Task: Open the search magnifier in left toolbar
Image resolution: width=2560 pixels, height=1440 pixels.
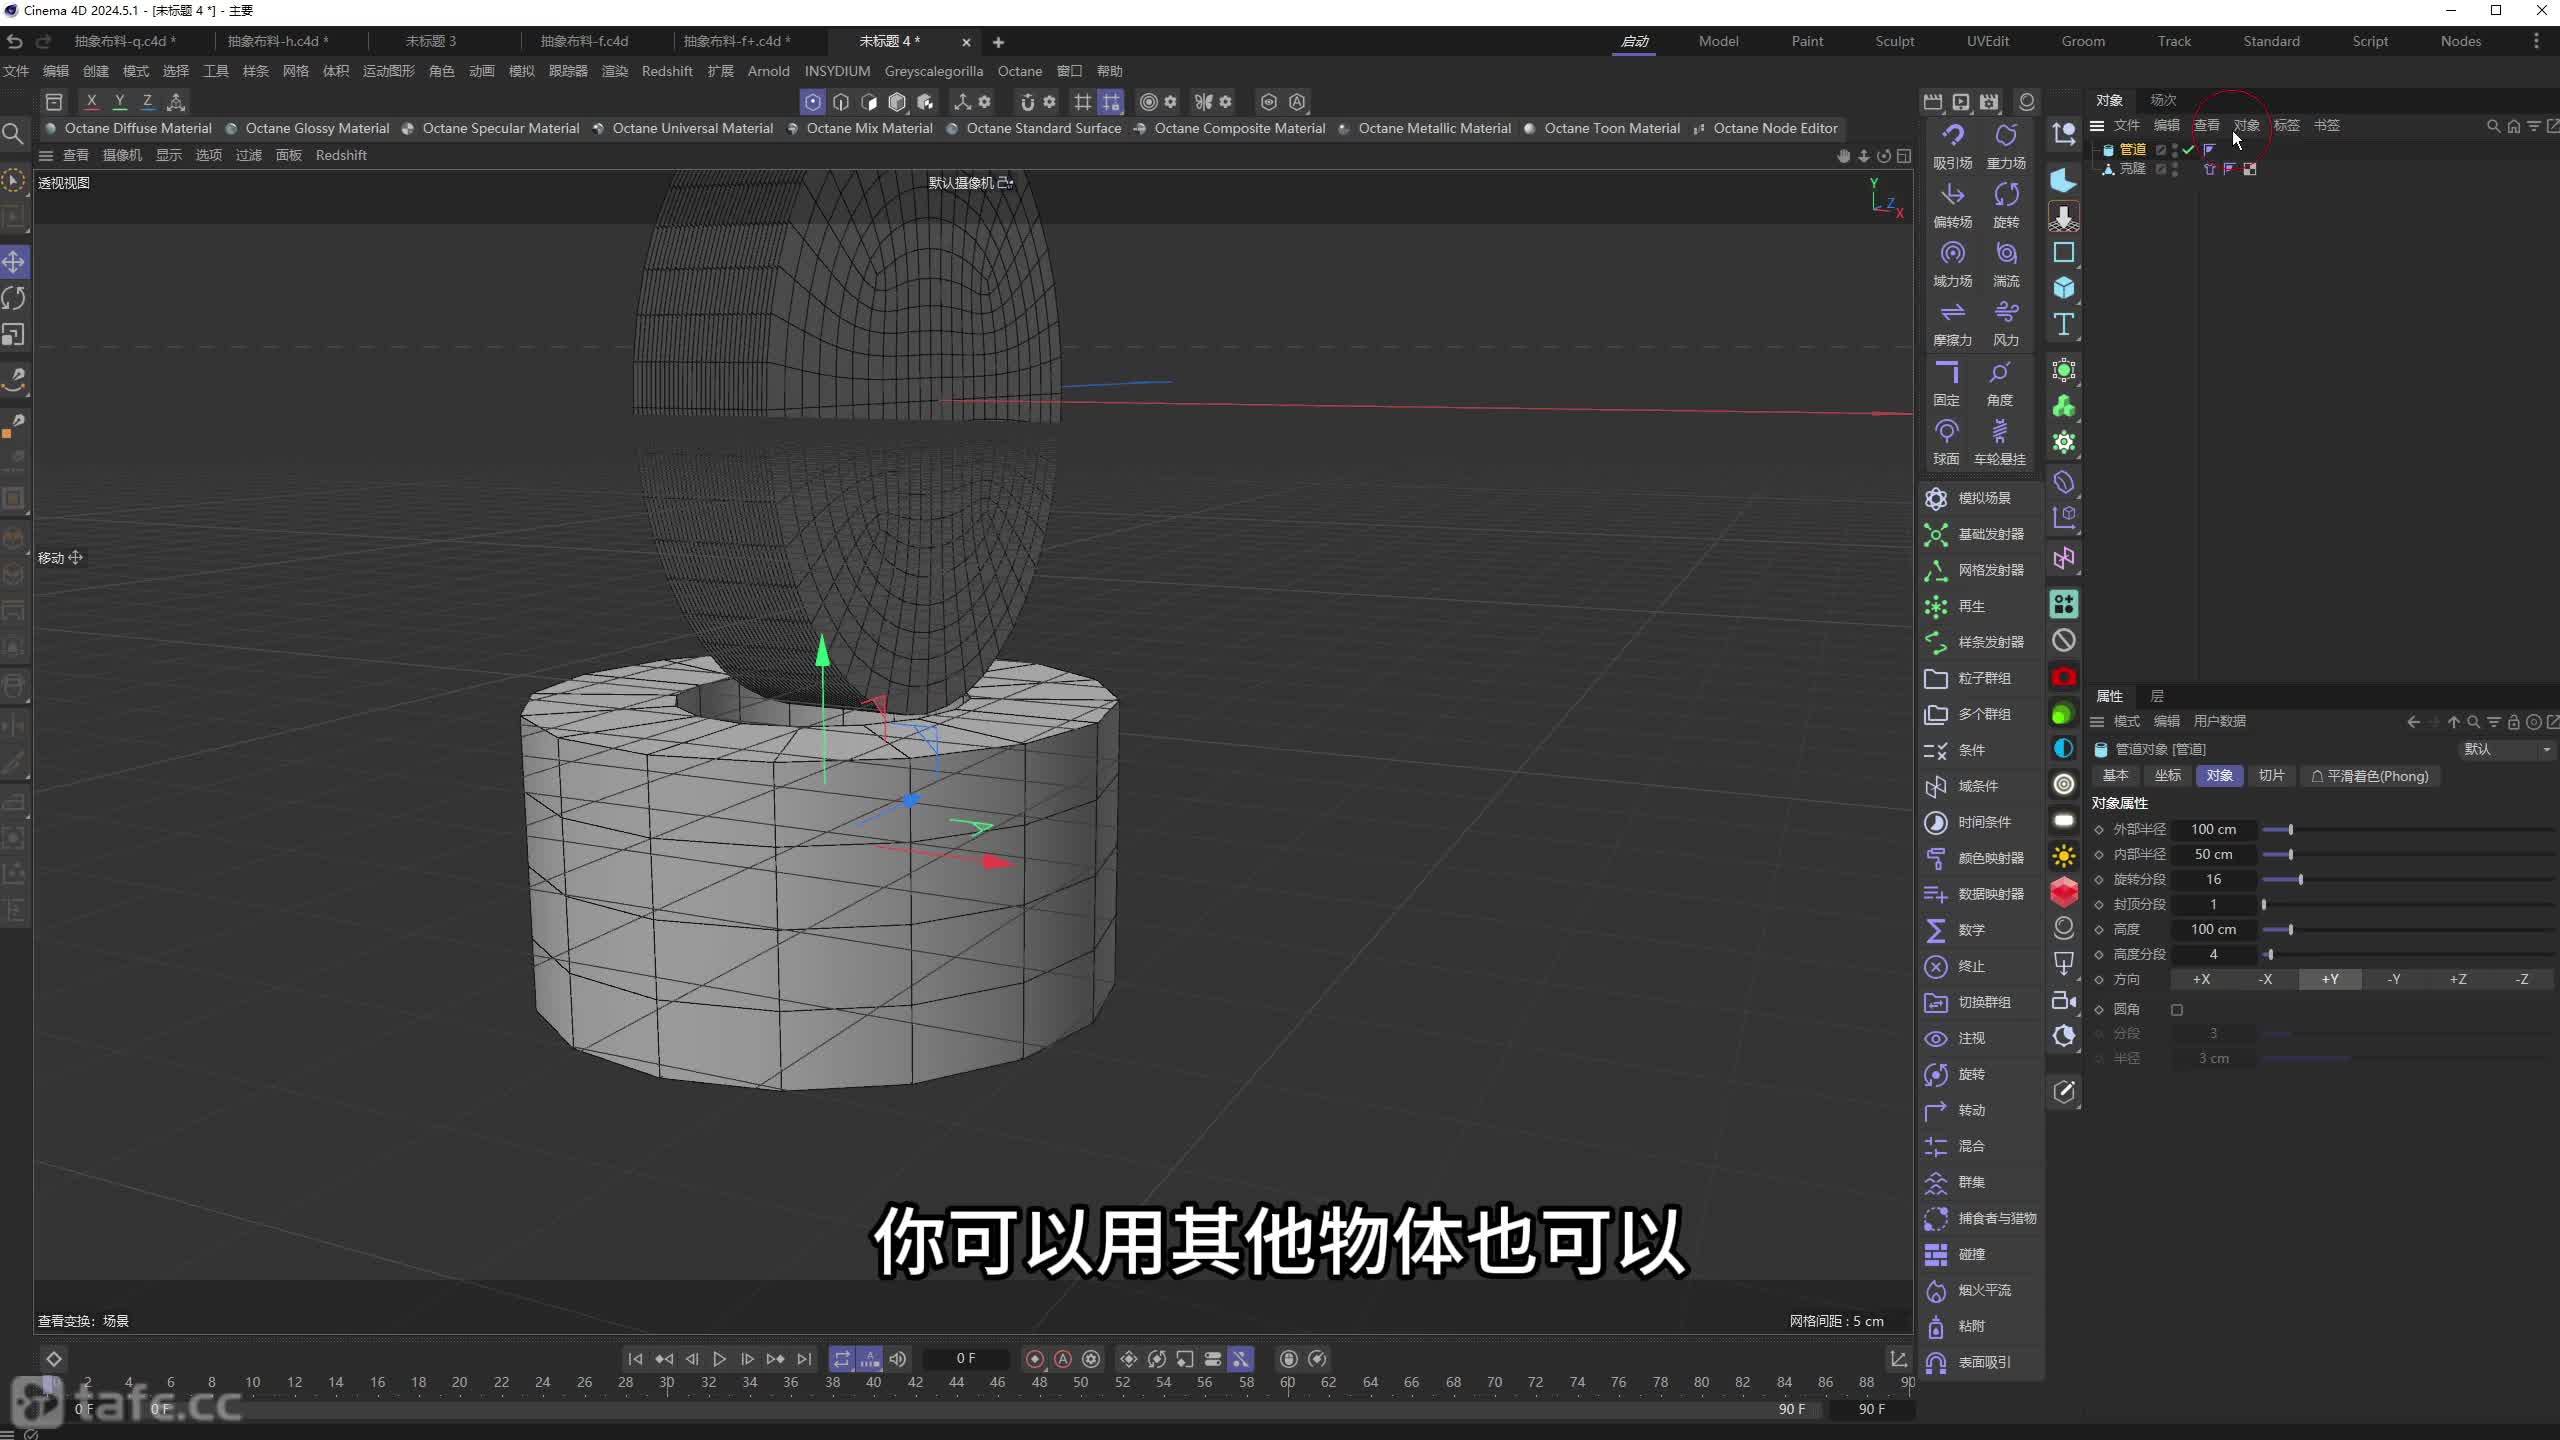Action: pyautogui.click(x=13, y=133)
